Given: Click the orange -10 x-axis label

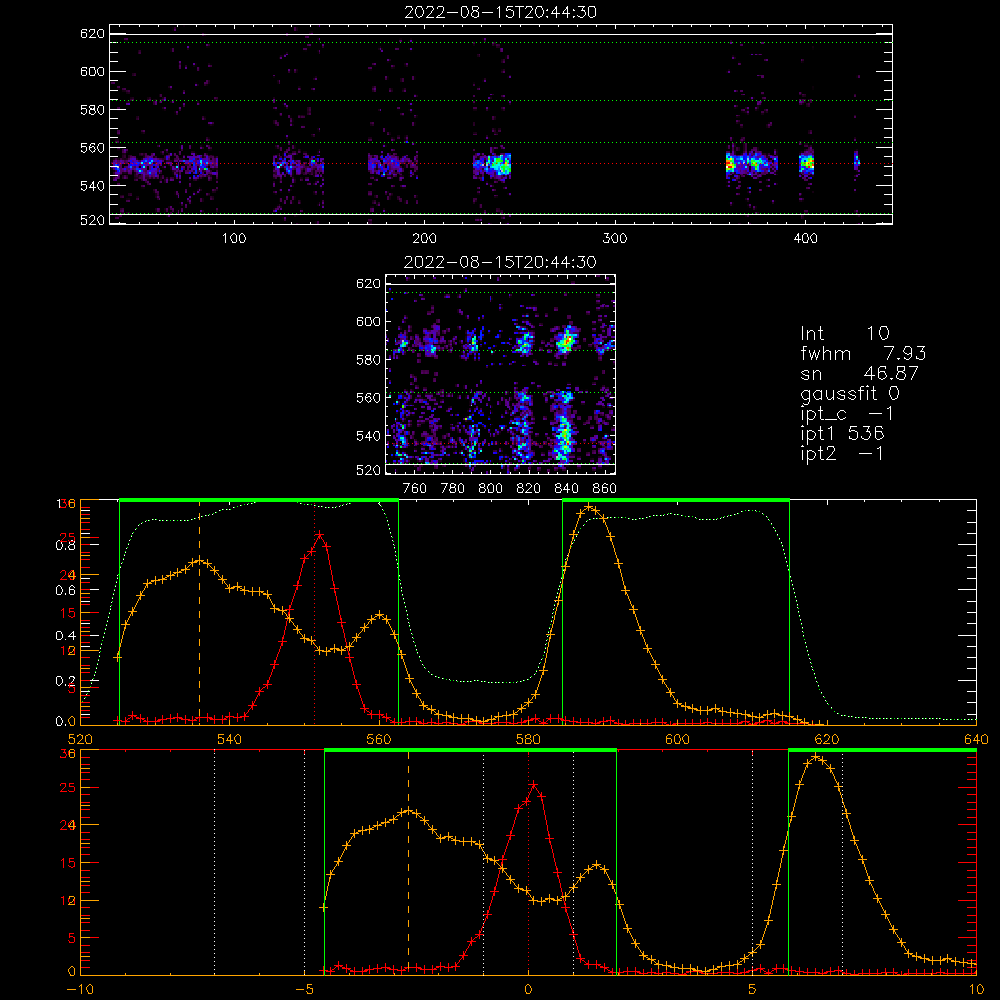Looking at the screenshot, I should pyautogui.click(x=80, y=990).
